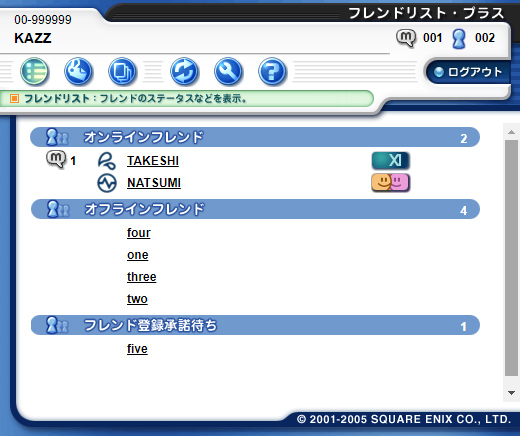This screenshot has height=436, width=520.
Task: Open help with the question mark icon
Action: [272, 71]
